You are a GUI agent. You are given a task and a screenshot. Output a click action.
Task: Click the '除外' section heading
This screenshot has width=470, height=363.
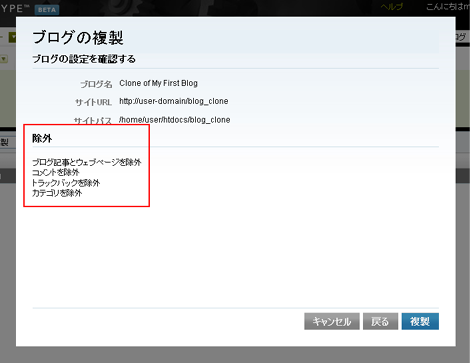tap(42, 138)
